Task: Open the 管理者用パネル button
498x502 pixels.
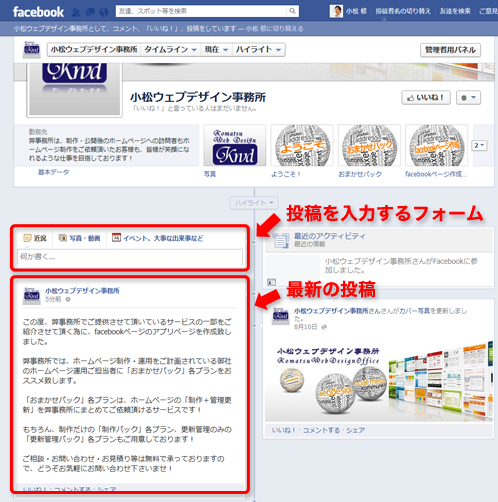Action: pyautogui.click(x=450, y=50)
